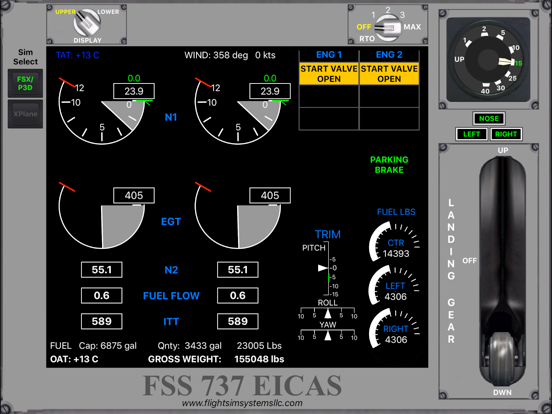552x414 pixels.
Task: Click the right engine N1 gauge dial
Action: click(238, 110)
